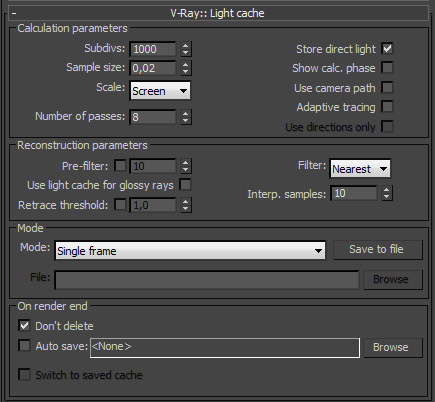Enable Use camera path checkbox

[x=387, y=88]
